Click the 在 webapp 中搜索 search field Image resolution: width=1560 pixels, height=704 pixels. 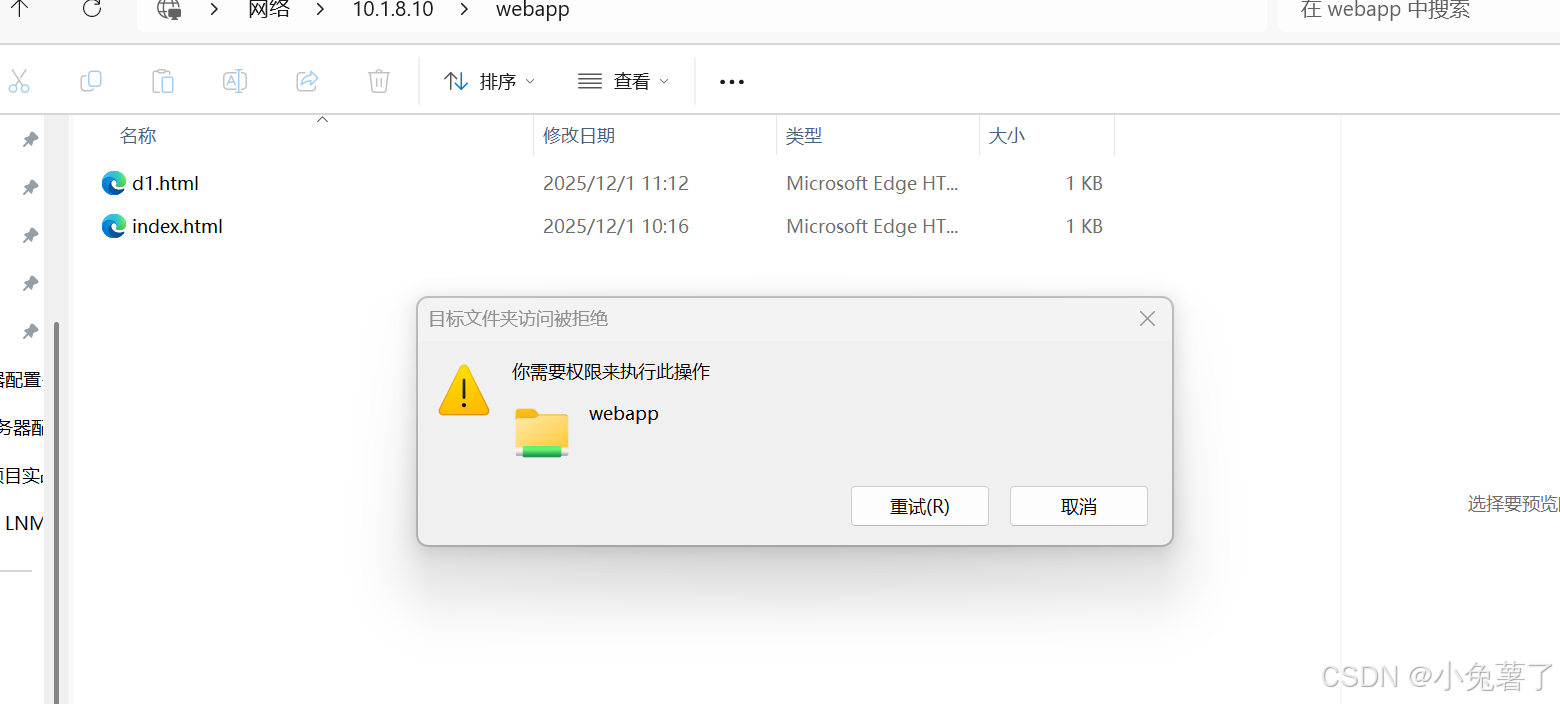(x=1420, y=11)
